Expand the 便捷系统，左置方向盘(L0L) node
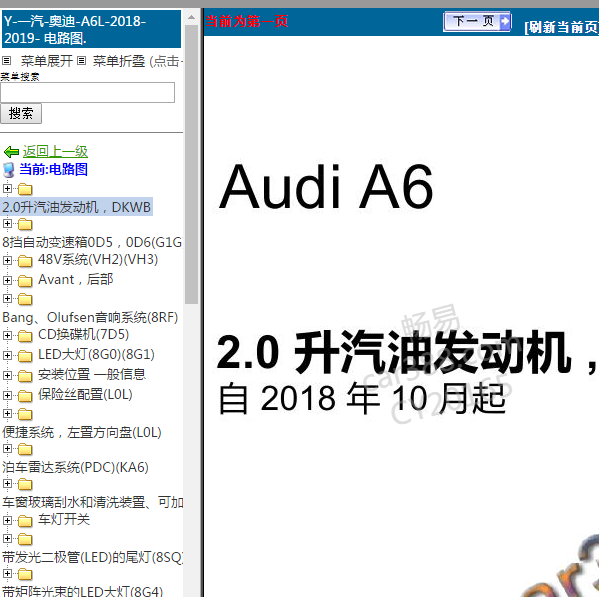The width and height of the screenshot is (599, 597). pos(7,413)
